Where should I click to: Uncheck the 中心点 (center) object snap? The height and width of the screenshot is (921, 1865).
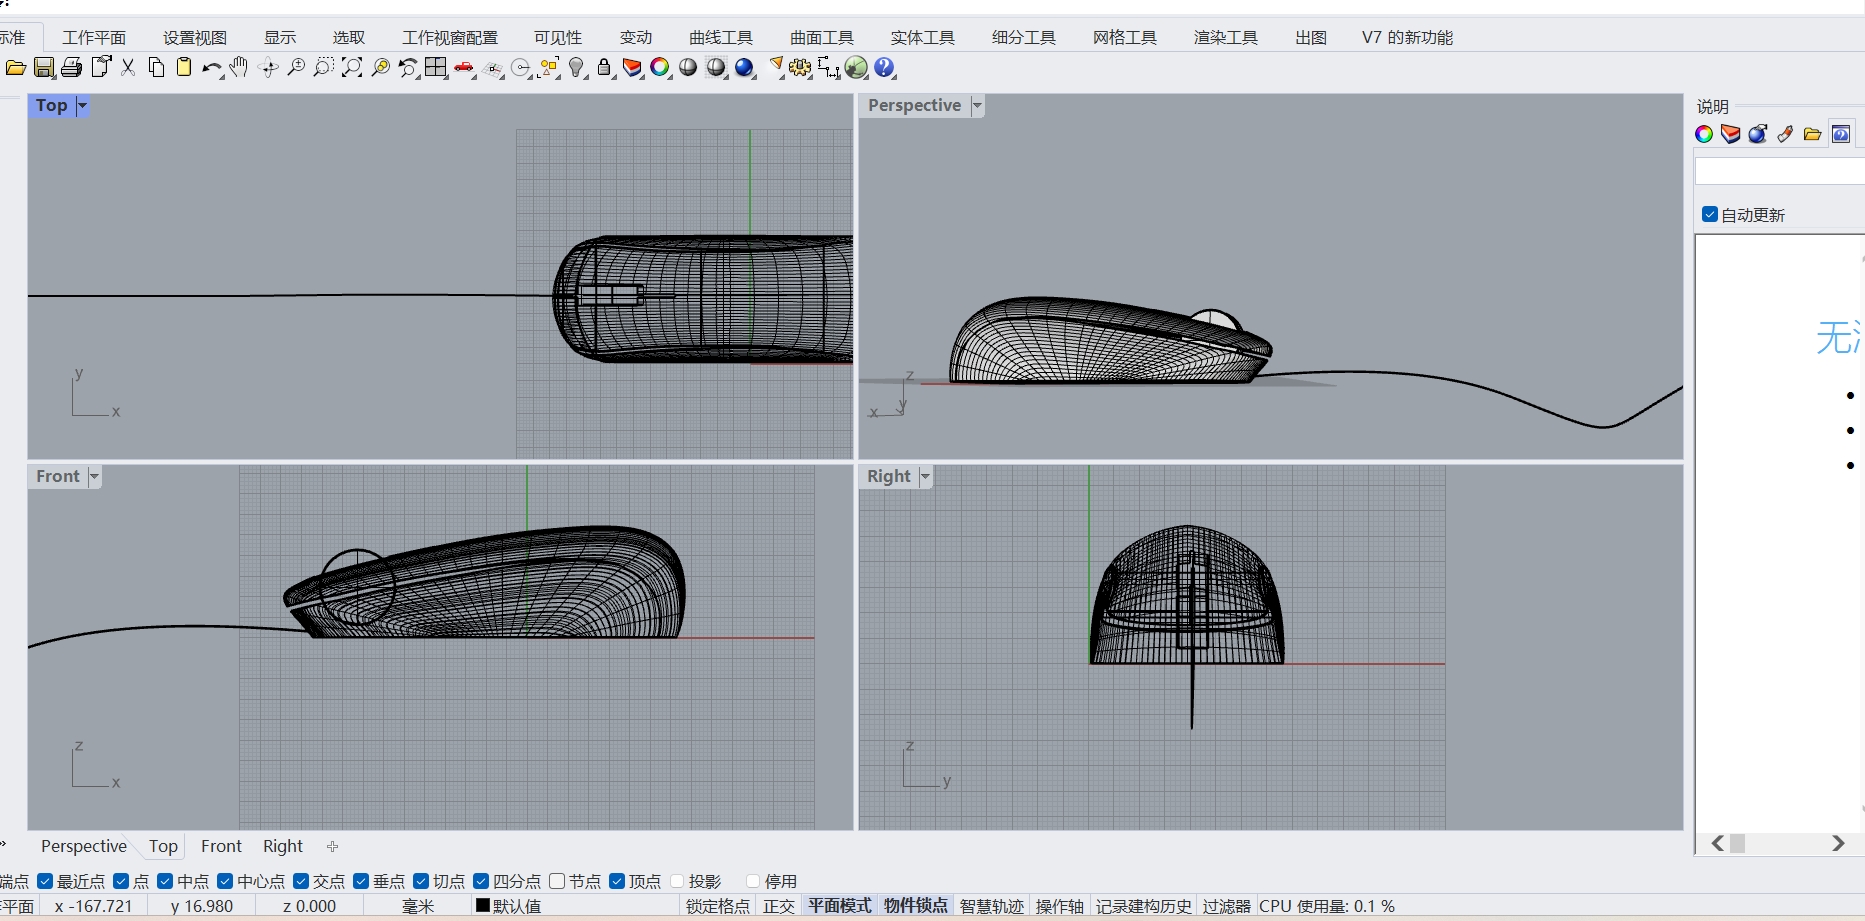pyautogui.click(x=225, y=881)
